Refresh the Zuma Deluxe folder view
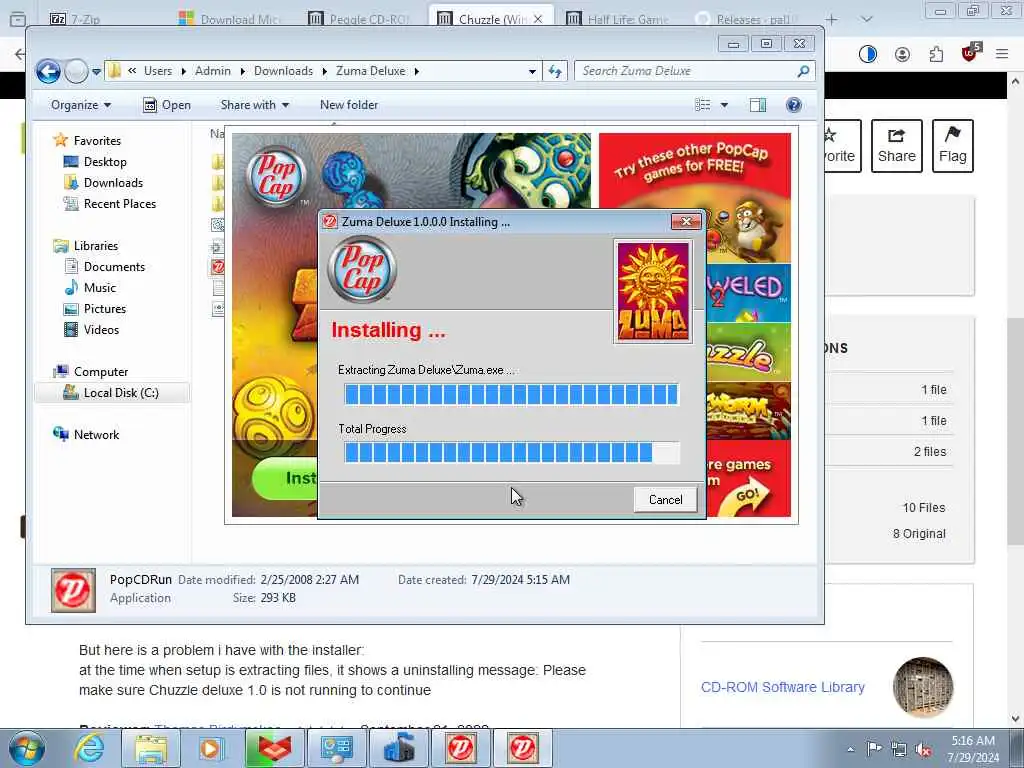Image resolution: width=1024 pixels, height=768 pixels. click(555, 71)
